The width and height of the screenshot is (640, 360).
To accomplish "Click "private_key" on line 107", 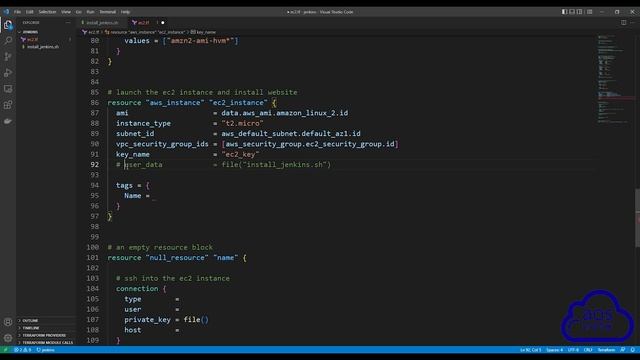I will (147, 320).
